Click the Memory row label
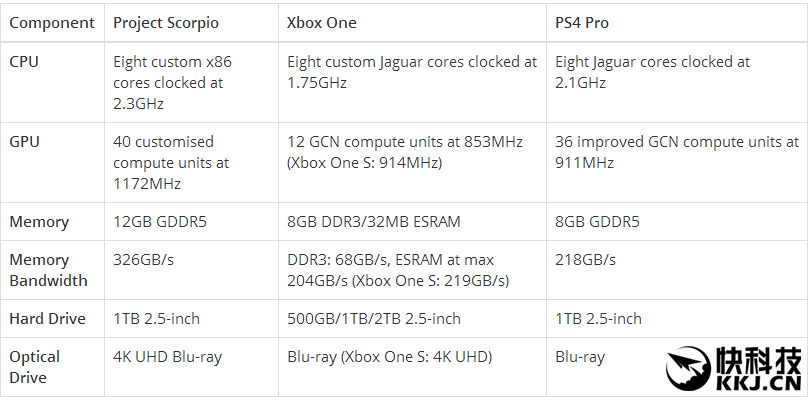This screenshot has height=401, width=811. click(39, 222)
